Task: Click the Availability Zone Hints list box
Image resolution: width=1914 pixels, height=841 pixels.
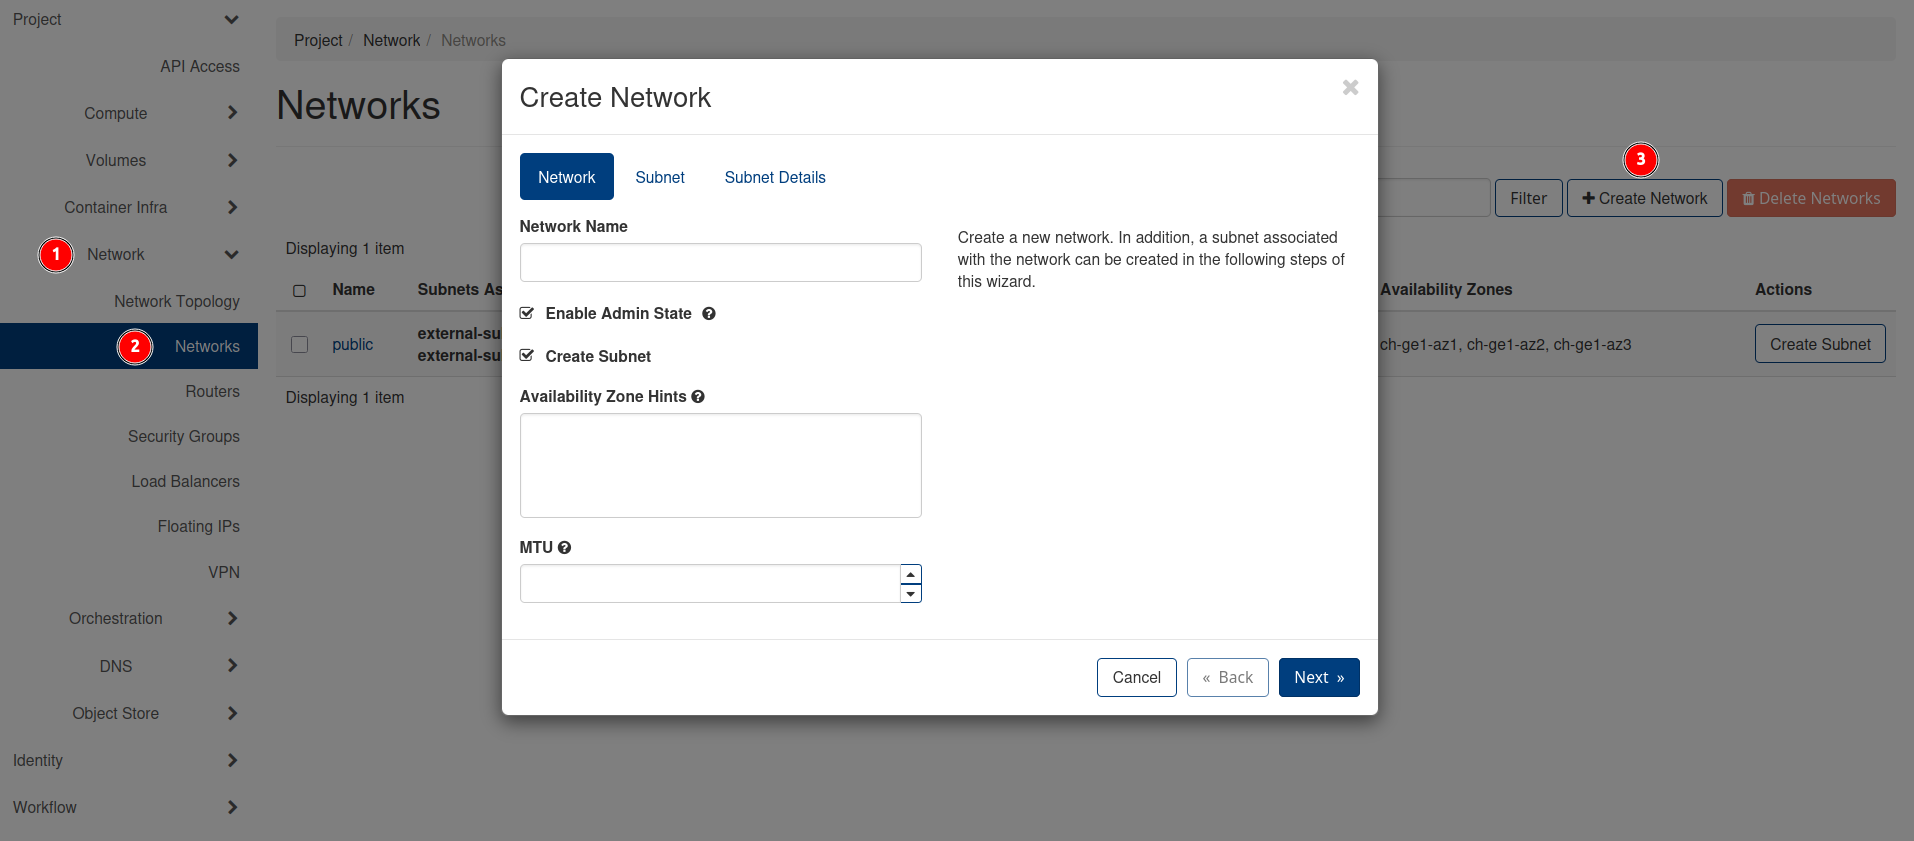Action: 720,465
